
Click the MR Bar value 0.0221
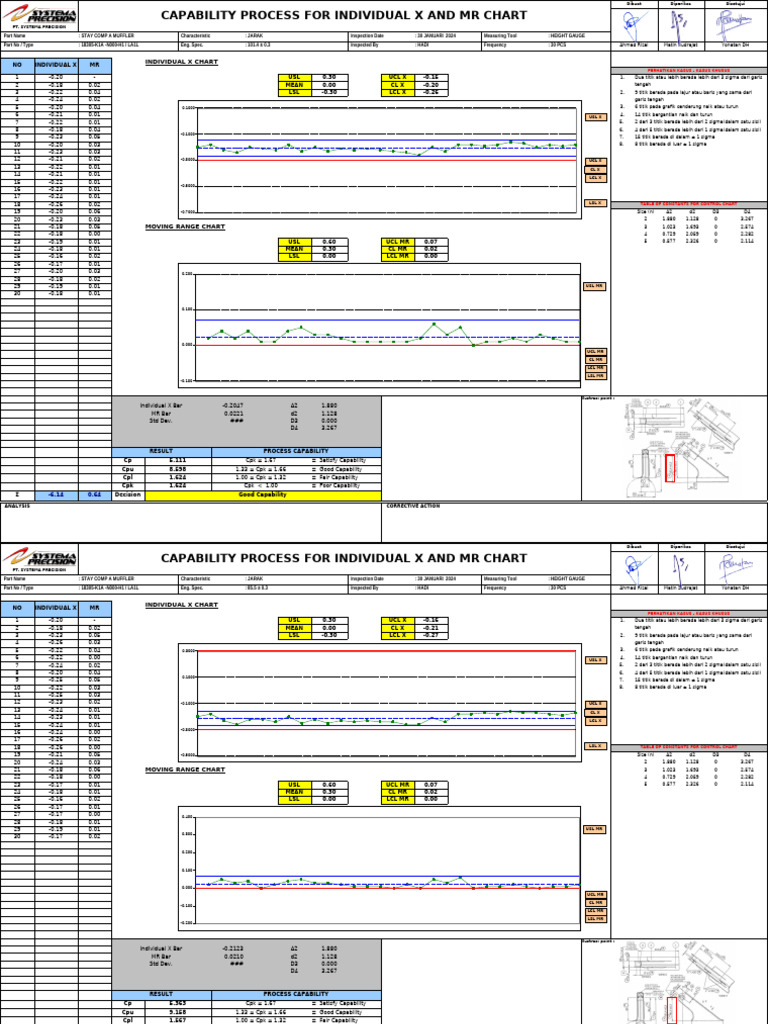[233, 413]
